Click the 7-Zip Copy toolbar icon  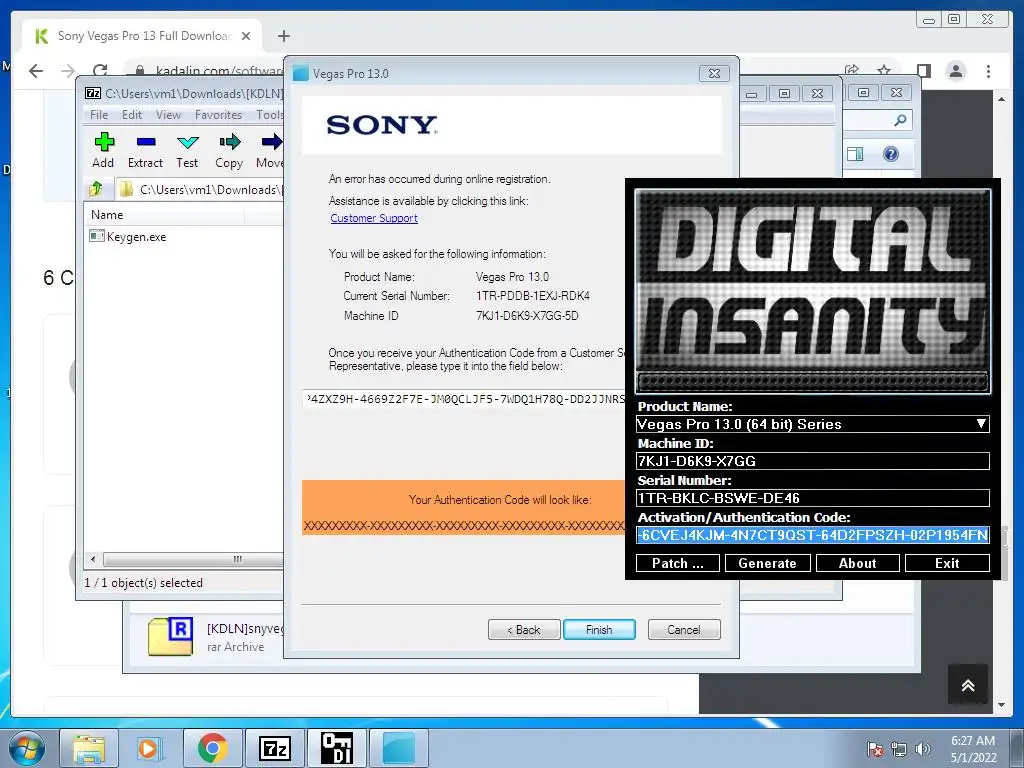tap(229, 150)
